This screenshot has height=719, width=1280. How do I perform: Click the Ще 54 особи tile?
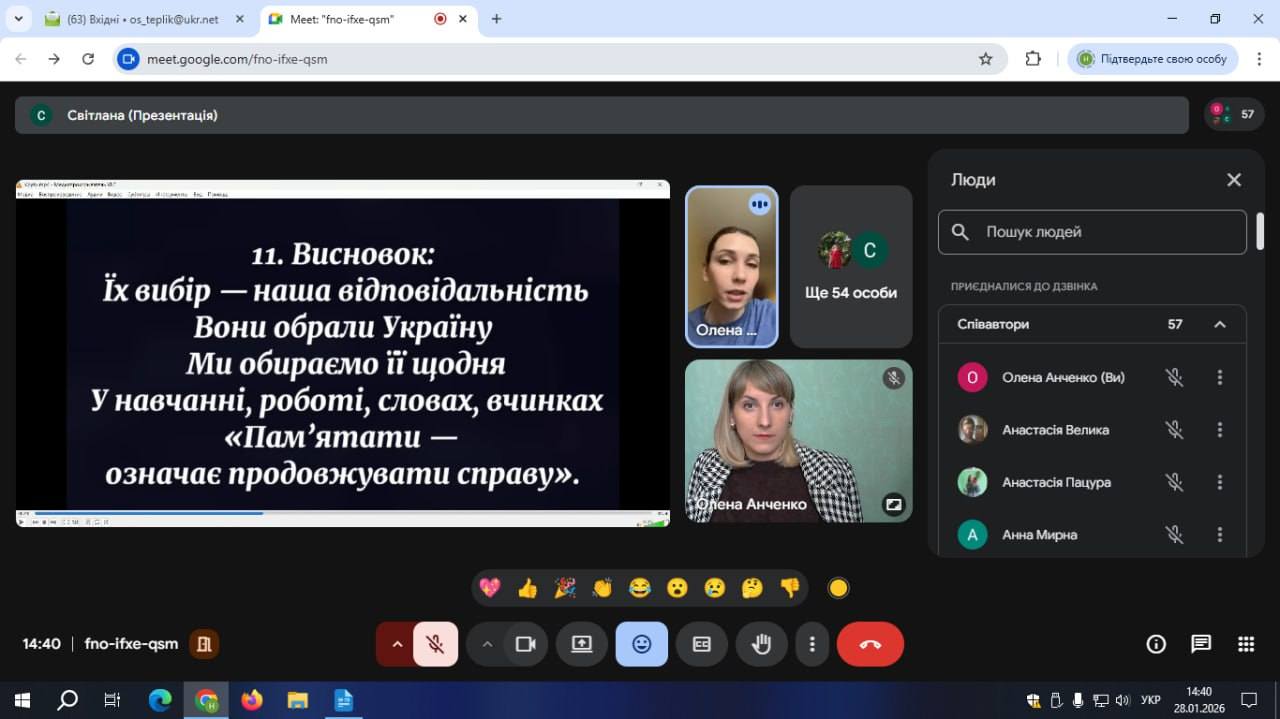point(850,267)
